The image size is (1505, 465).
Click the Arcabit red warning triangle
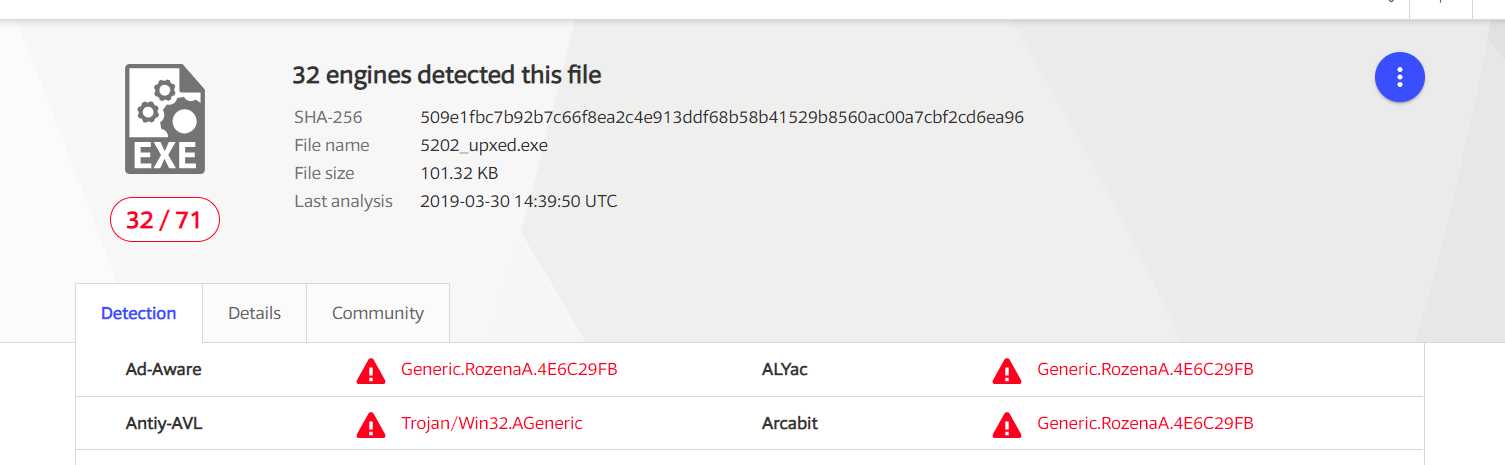[x=1007, y=425]
